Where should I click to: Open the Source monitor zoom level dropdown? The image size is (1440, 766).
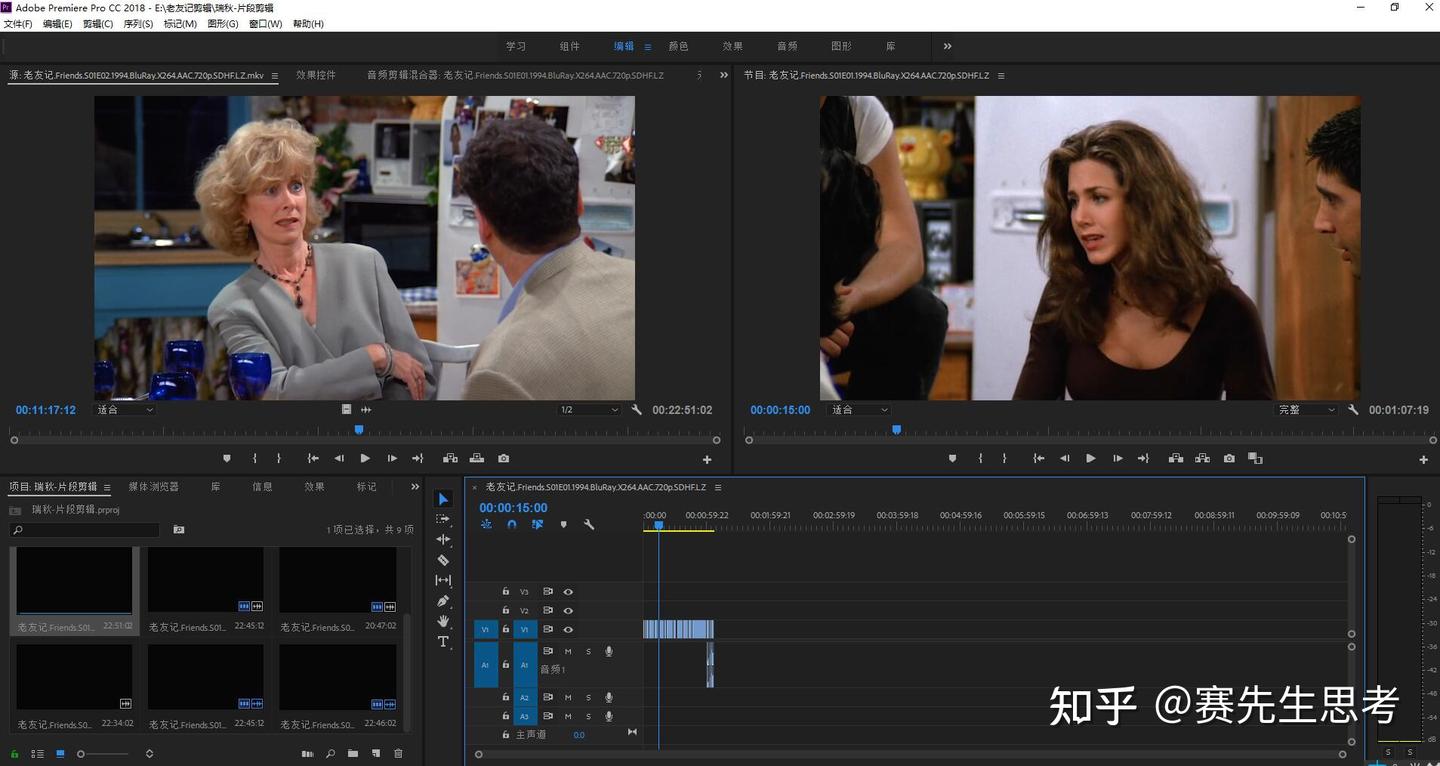click(x=125, y=410)
